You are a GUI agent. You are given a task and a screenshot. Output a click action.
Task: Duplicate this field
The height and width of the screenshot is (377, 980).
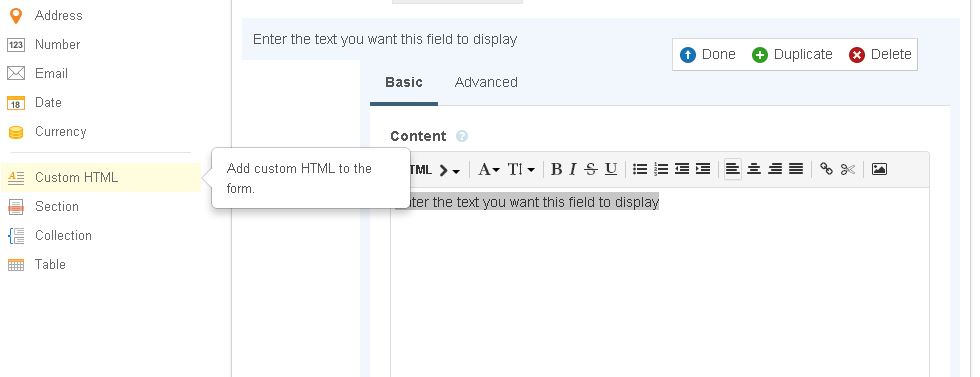pyautogui.click(x=792, y=54)
